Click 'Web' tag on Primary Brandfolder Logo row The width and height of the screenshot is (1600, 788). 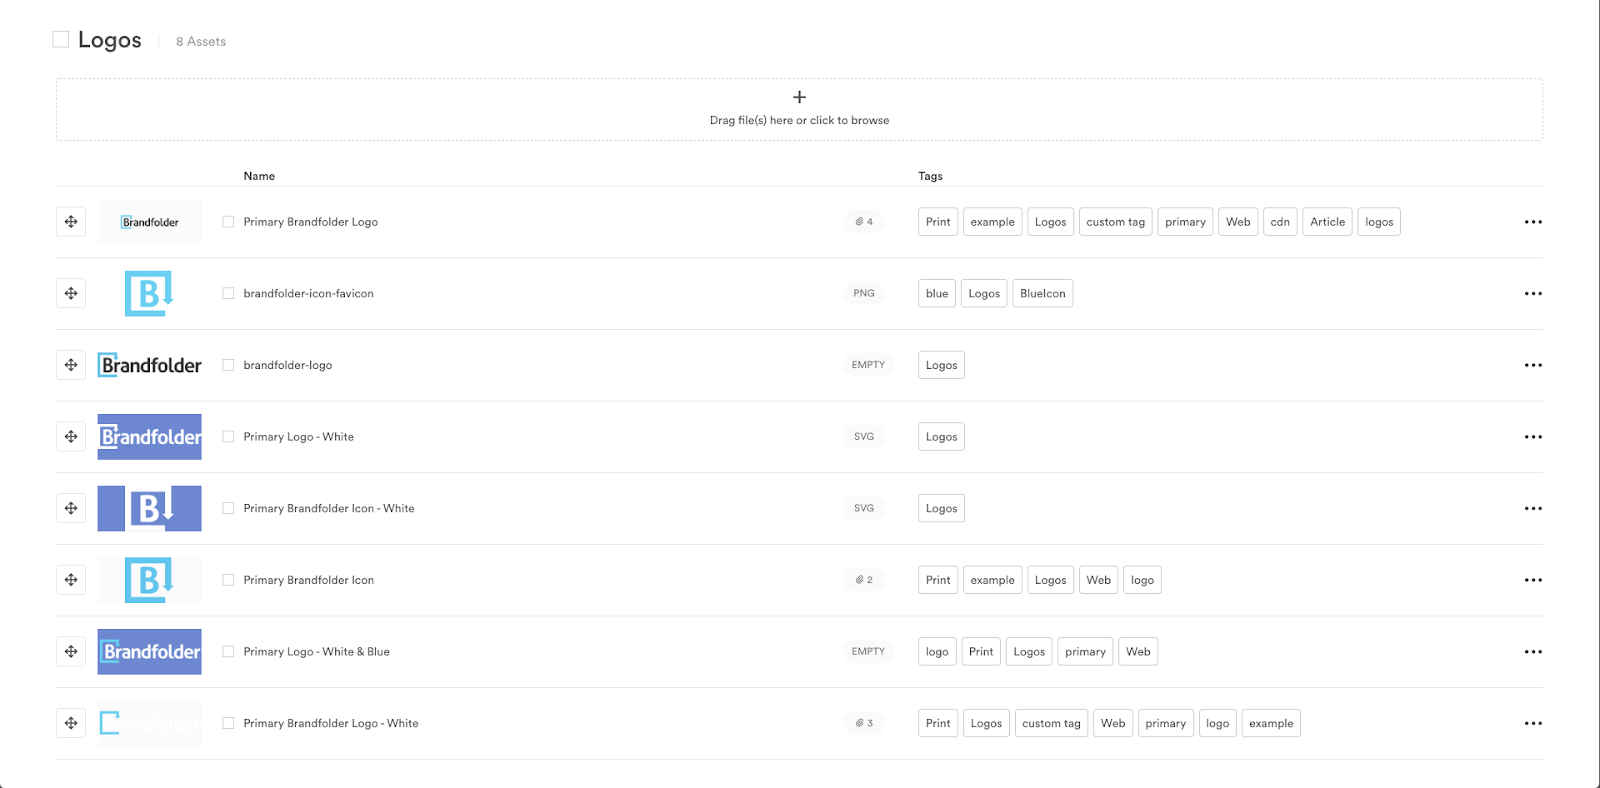(1238, 222)
